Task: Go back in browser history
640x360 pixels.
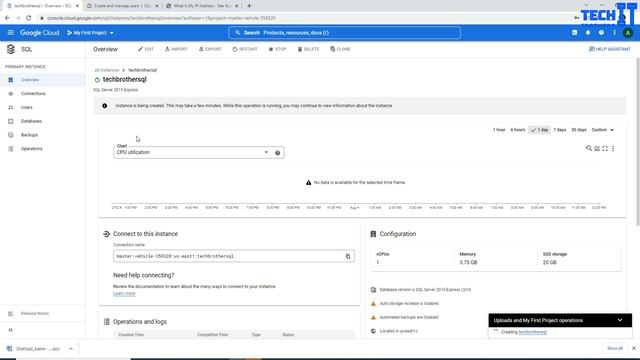Action: coord(7,18)
